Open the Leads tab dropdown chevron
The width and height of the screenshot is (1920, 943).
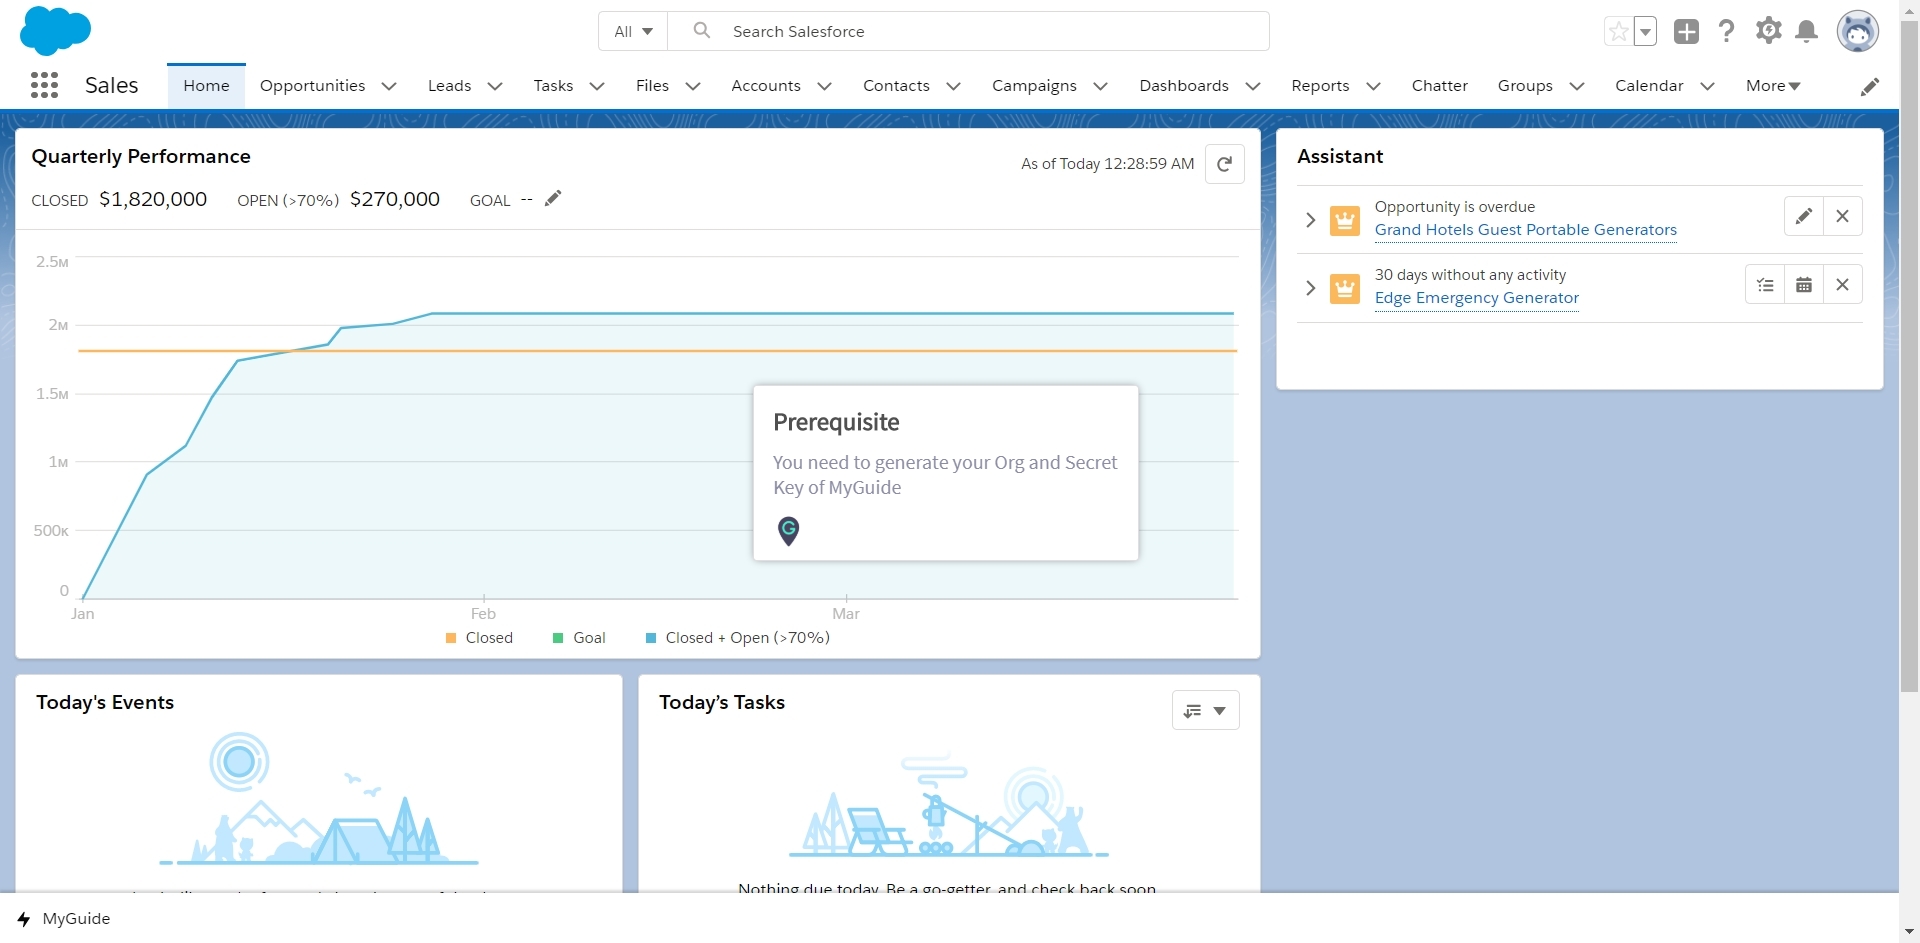pos(494,86)
